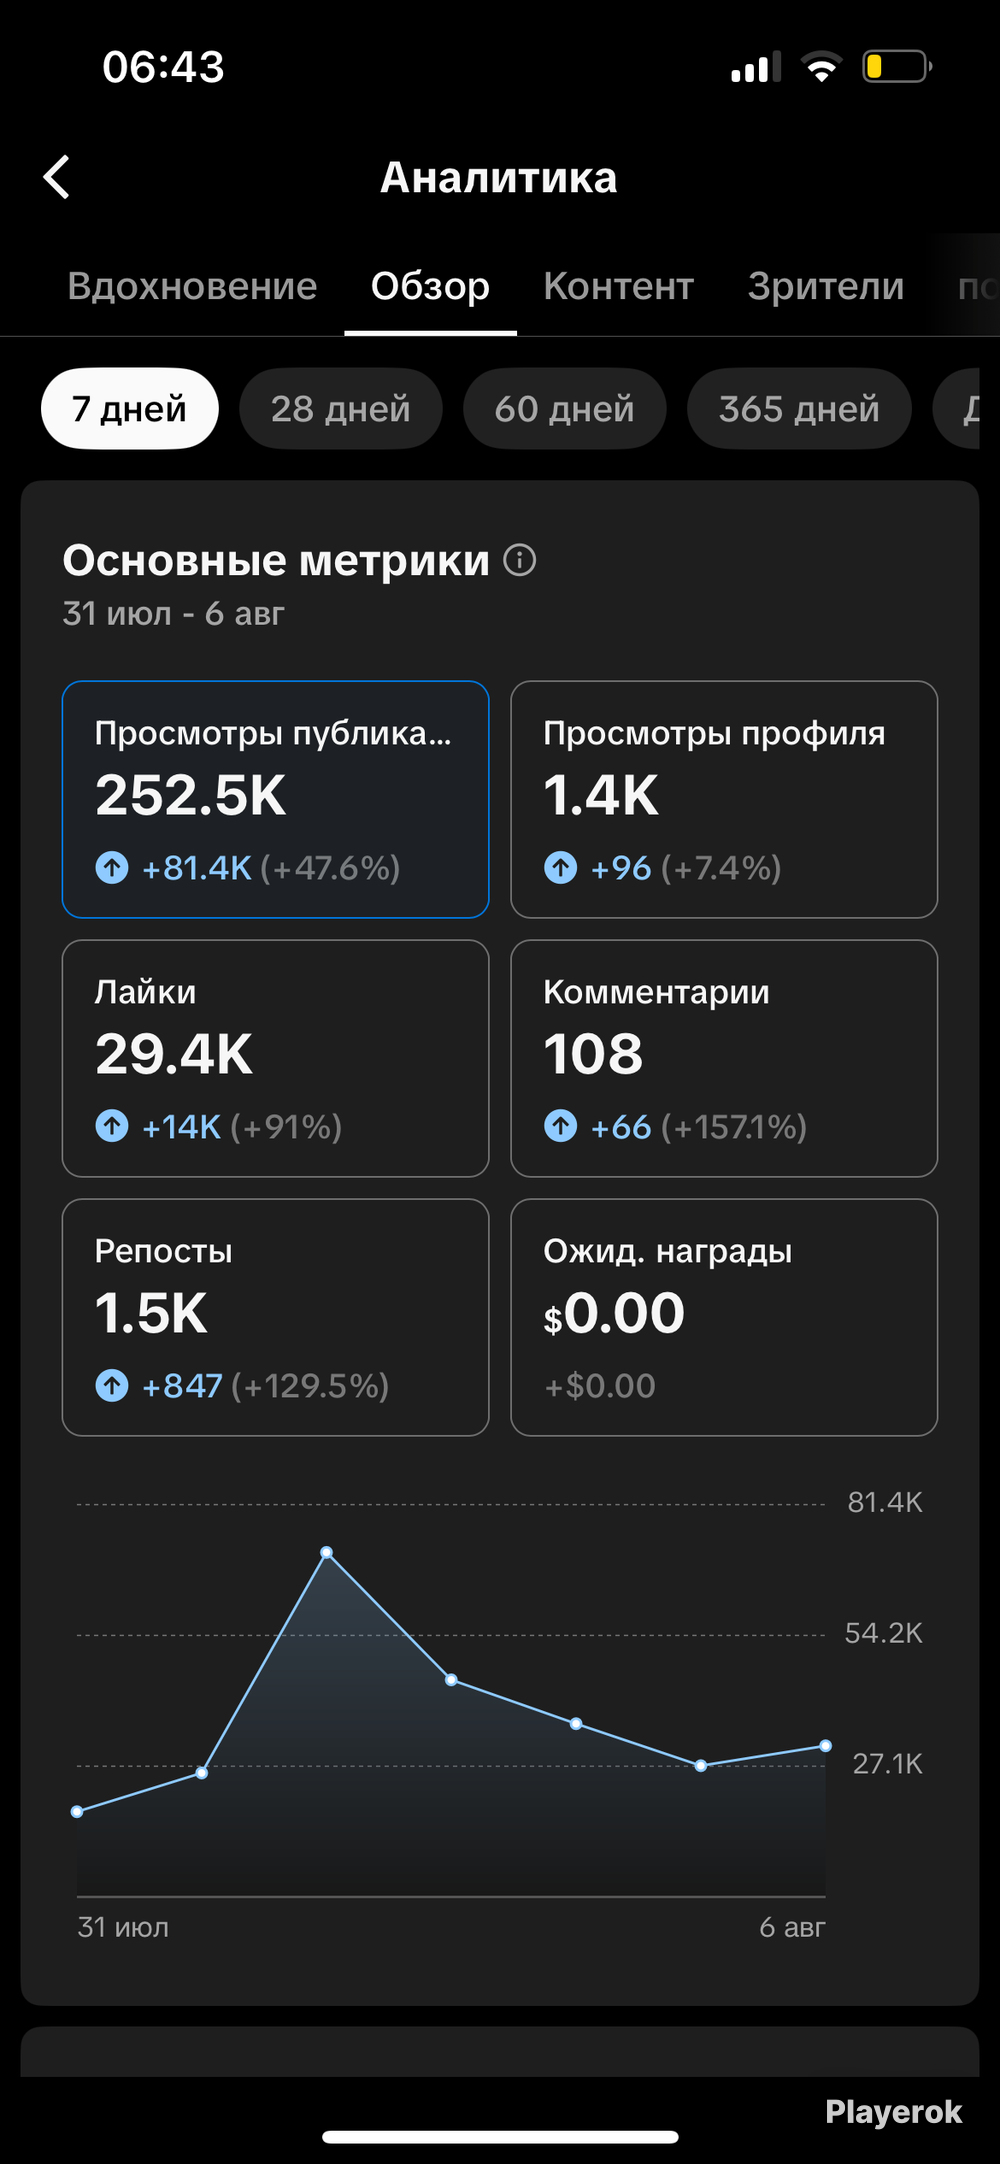Select the Просмотры публикаций metric card
The image size is (1000, 2164).
tap(276, 799)
